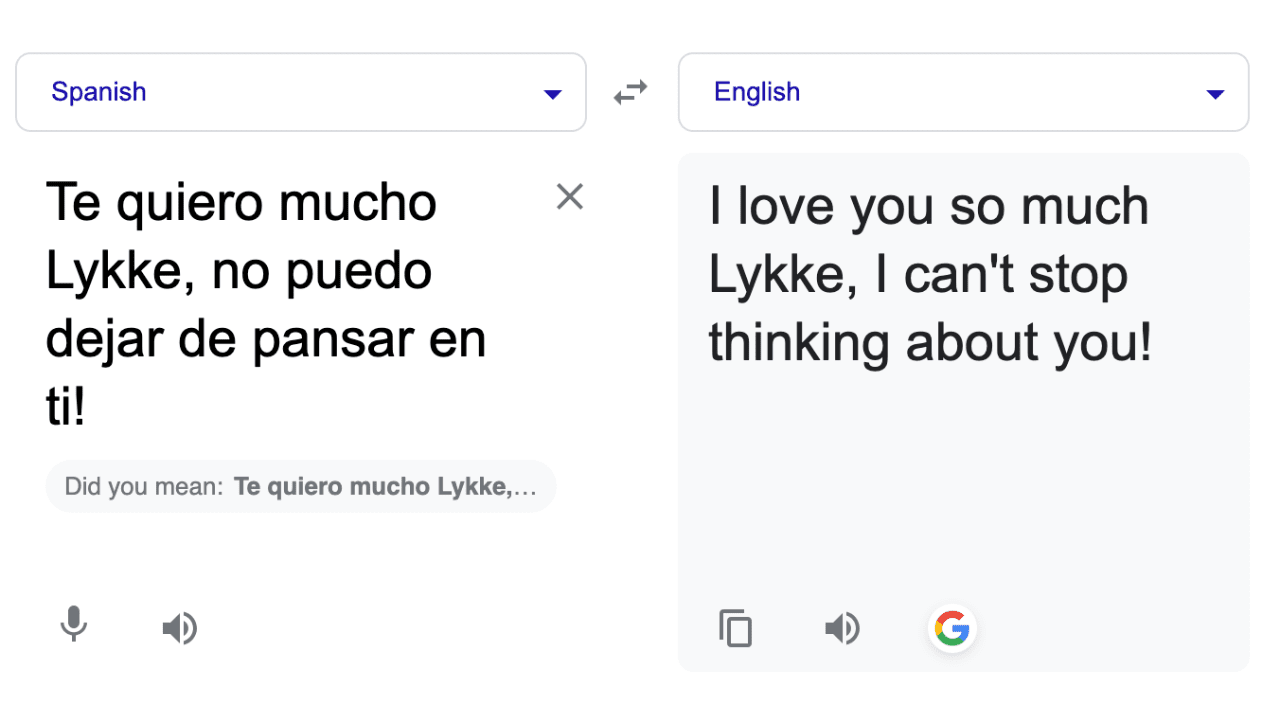
Task: Accept the suggested "Te quiero mucho Lykke" correction
Action: [x=385, y=487]
